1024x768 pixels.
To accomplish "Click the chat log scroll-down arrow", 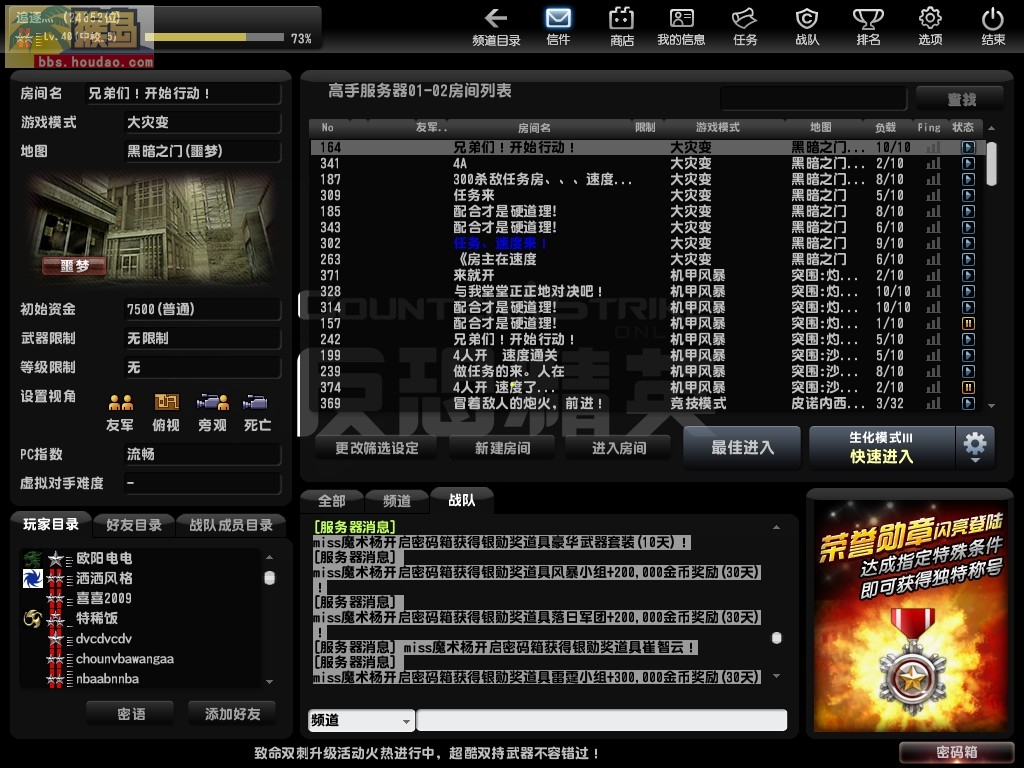I will (776, 677).
